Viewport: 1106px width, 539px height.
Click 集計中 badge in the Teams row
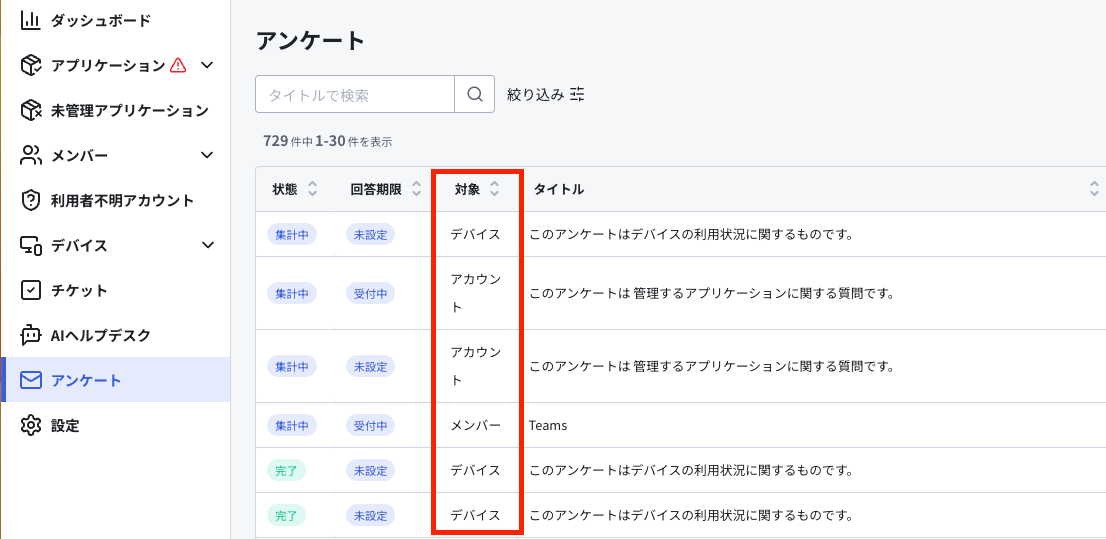[x=292, y=425]
